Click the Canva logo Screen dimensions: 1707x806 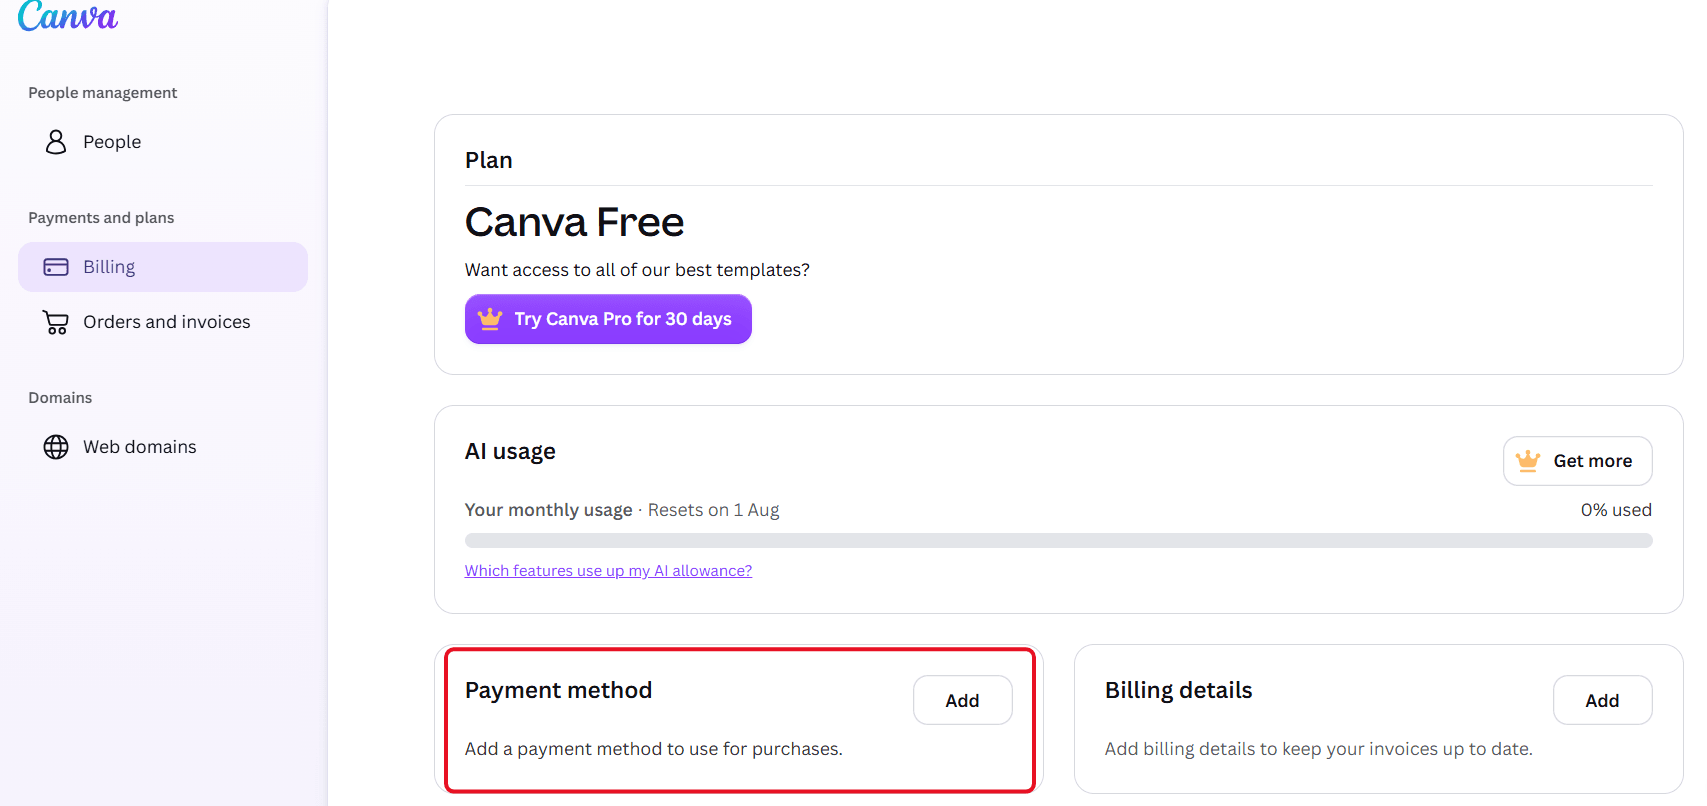(68, 15)
